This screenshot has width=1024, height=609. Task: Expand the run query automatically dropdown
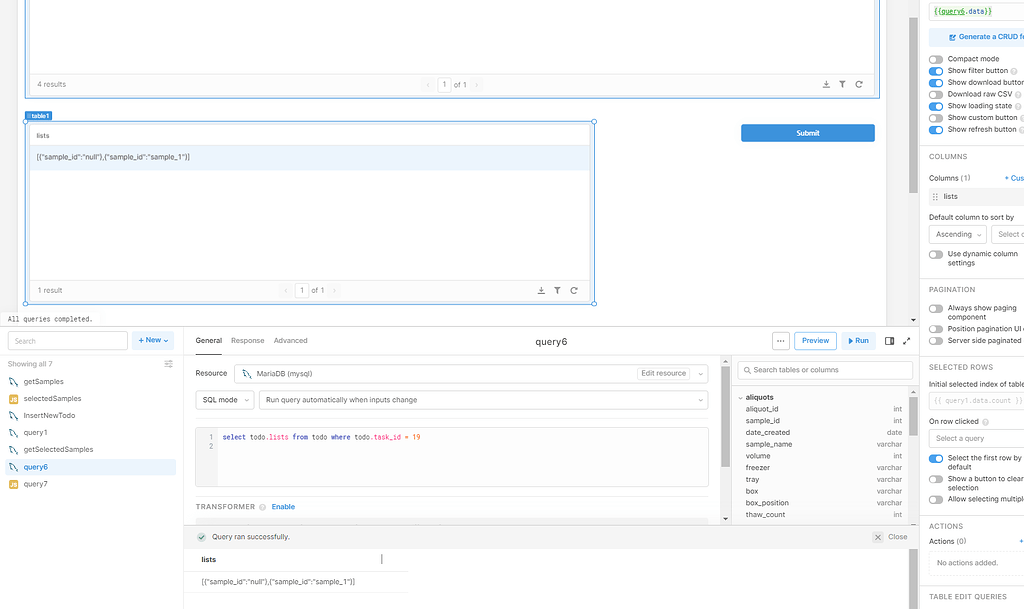pos(483,400)
